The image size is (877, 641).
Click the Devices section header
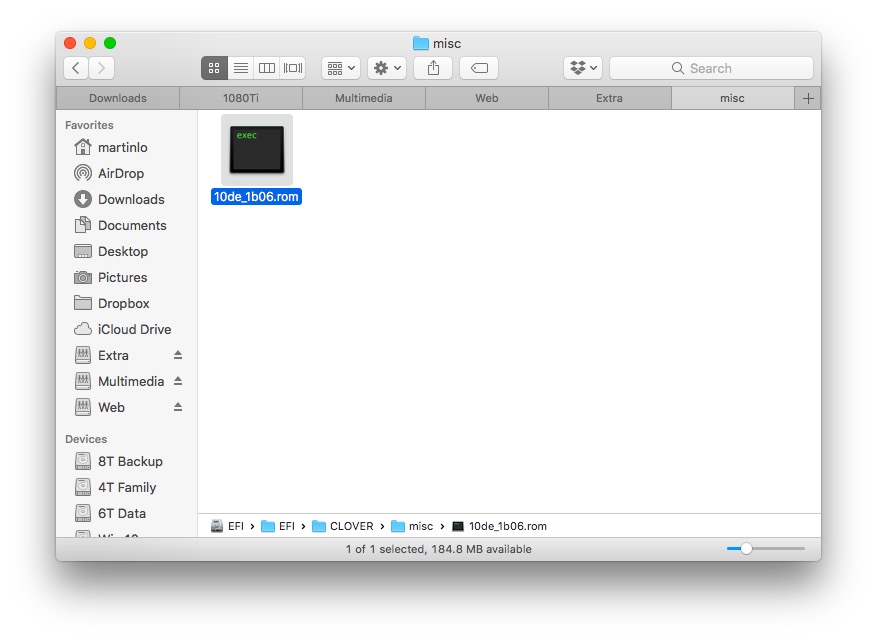pos(86,439)
